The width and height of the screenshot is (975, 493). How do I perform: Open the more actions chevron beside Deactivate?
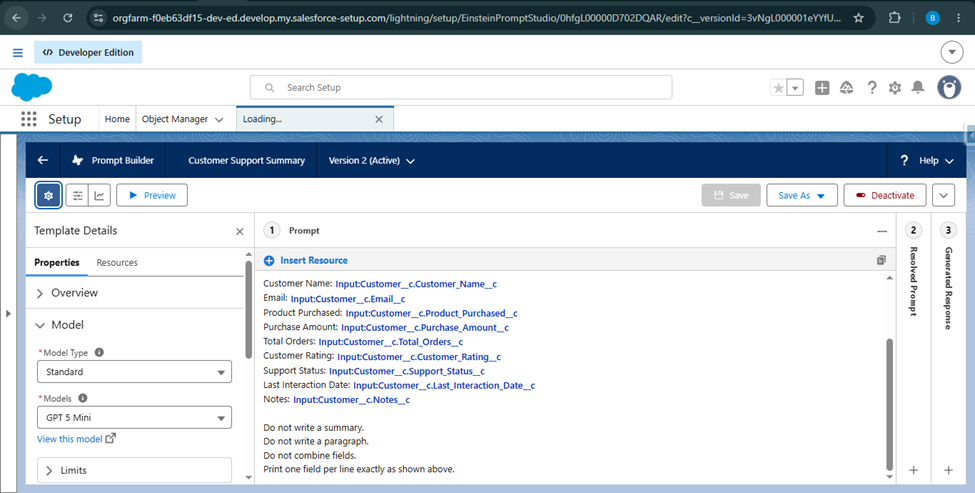click(943, 195)
